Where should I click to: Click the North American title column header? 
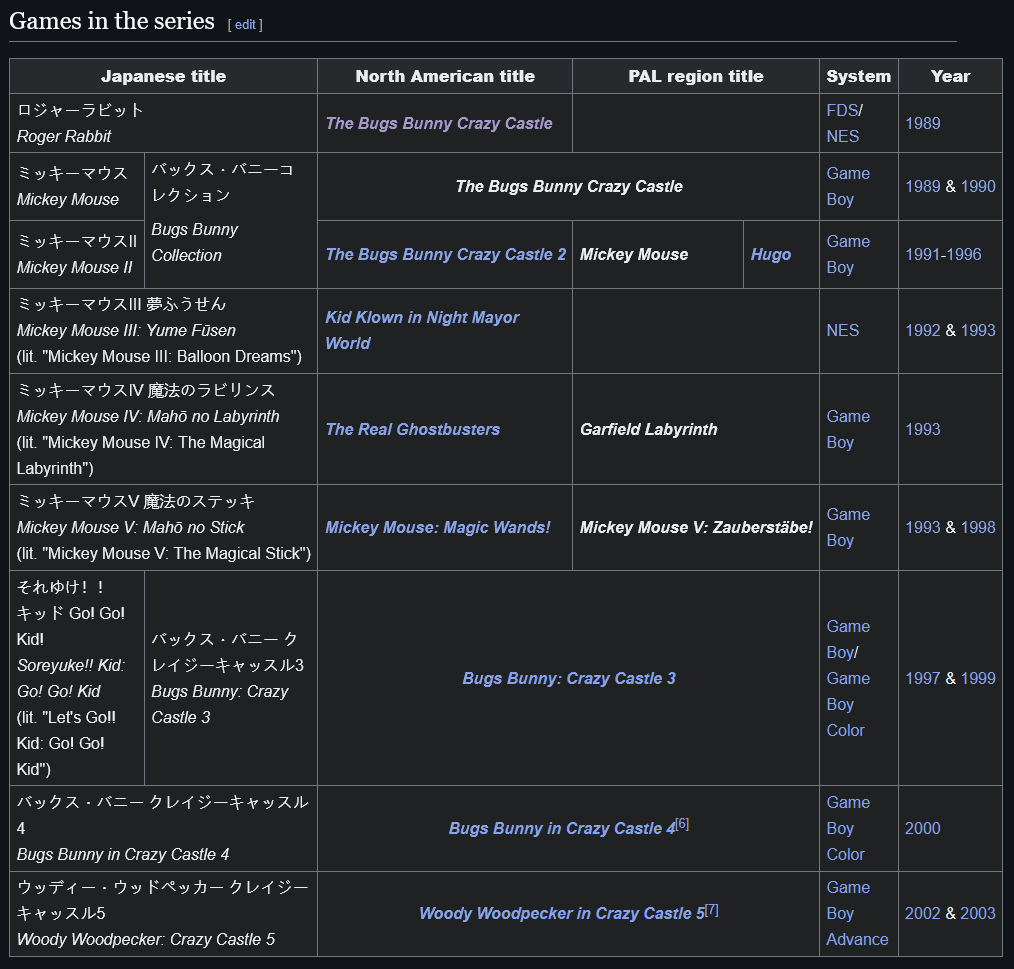coord(445,76)
